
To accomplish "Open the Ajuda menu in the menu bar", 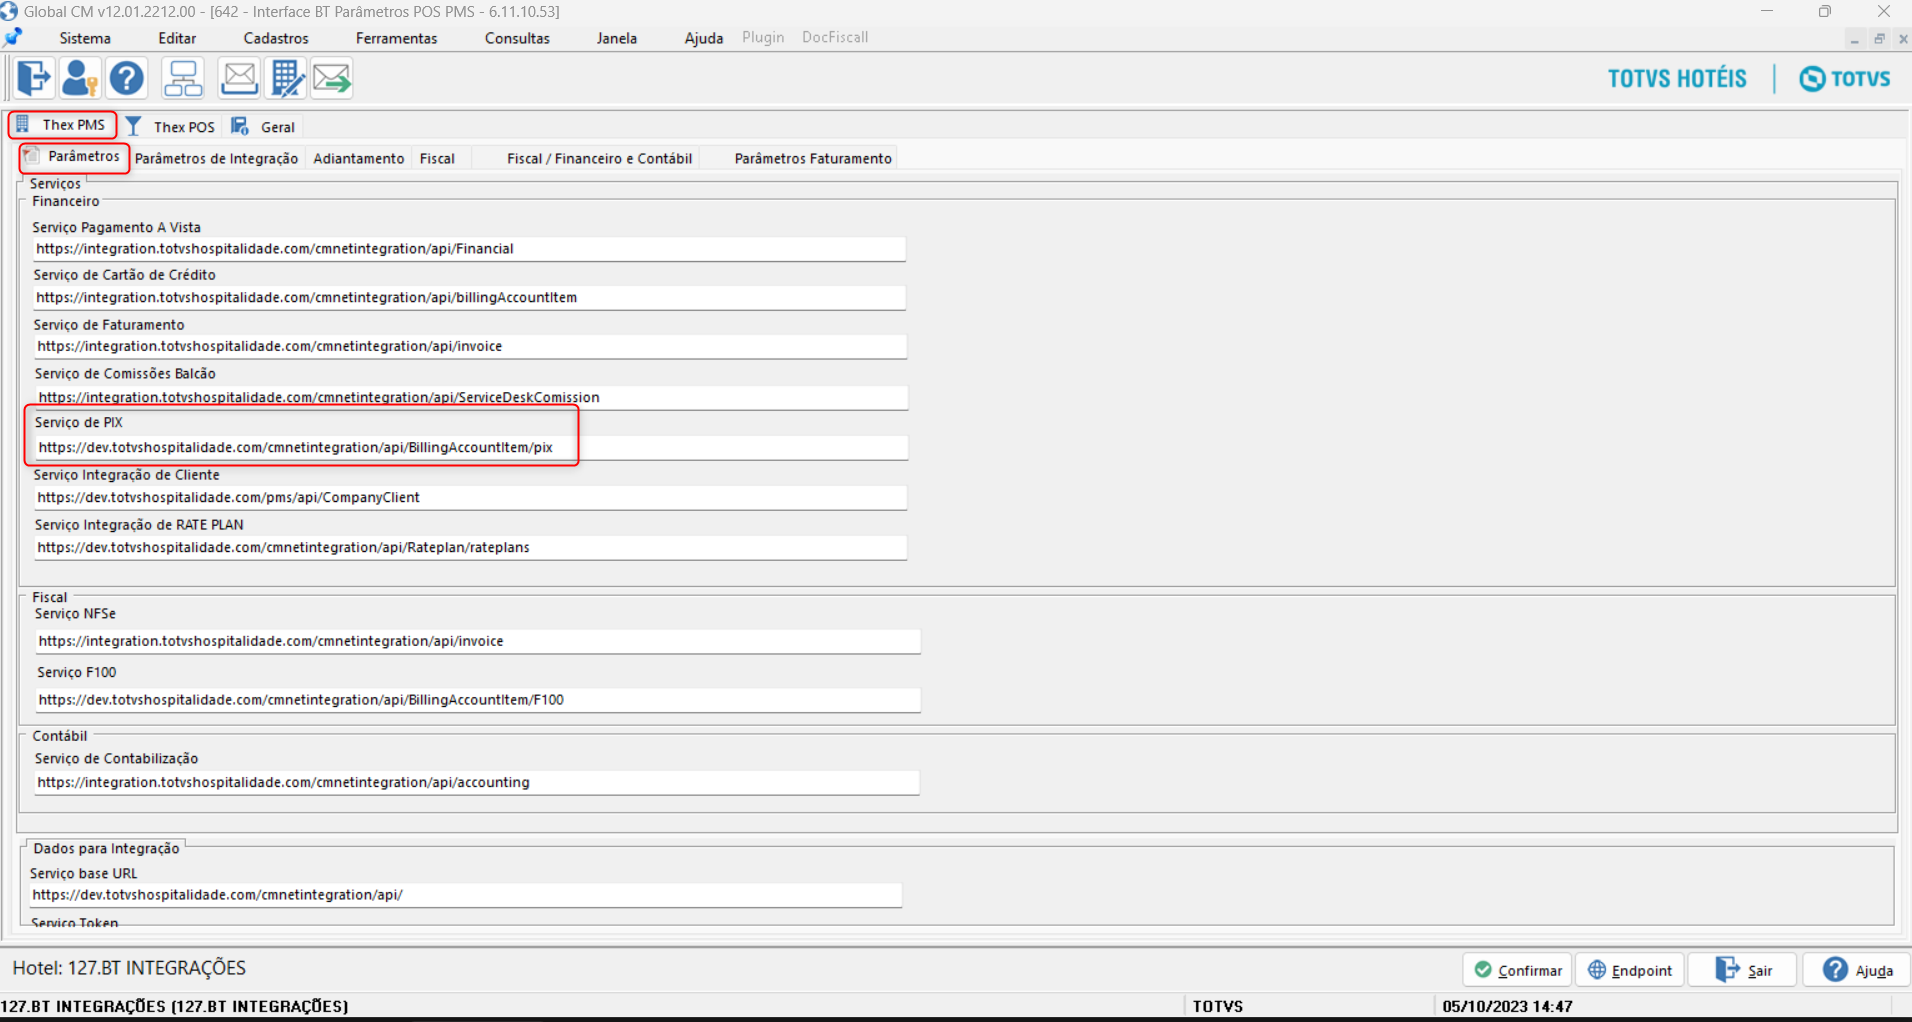I will click(x=704, y=38).
